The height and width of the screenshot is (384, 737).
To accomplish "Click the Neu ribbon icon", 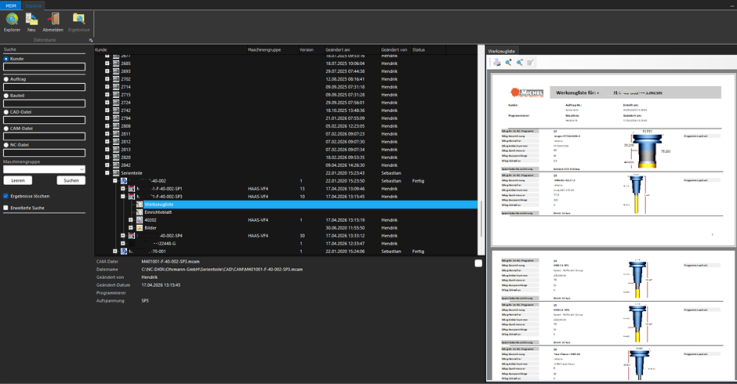I will 31,19.
